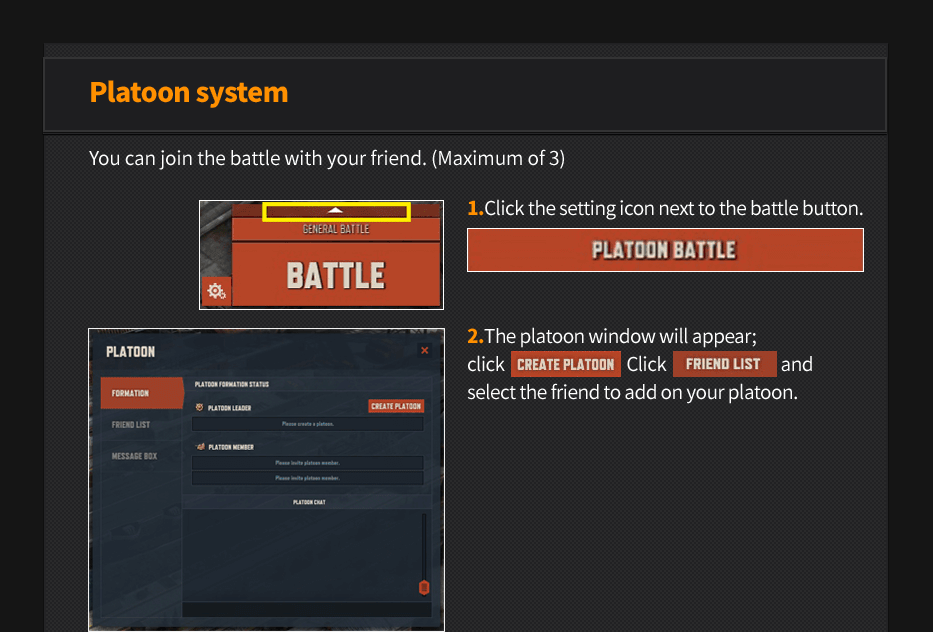Click the inline CREATE PLATOON label in step 2
This screenshot has height=632, width=933.
click(x=565, y=364)
